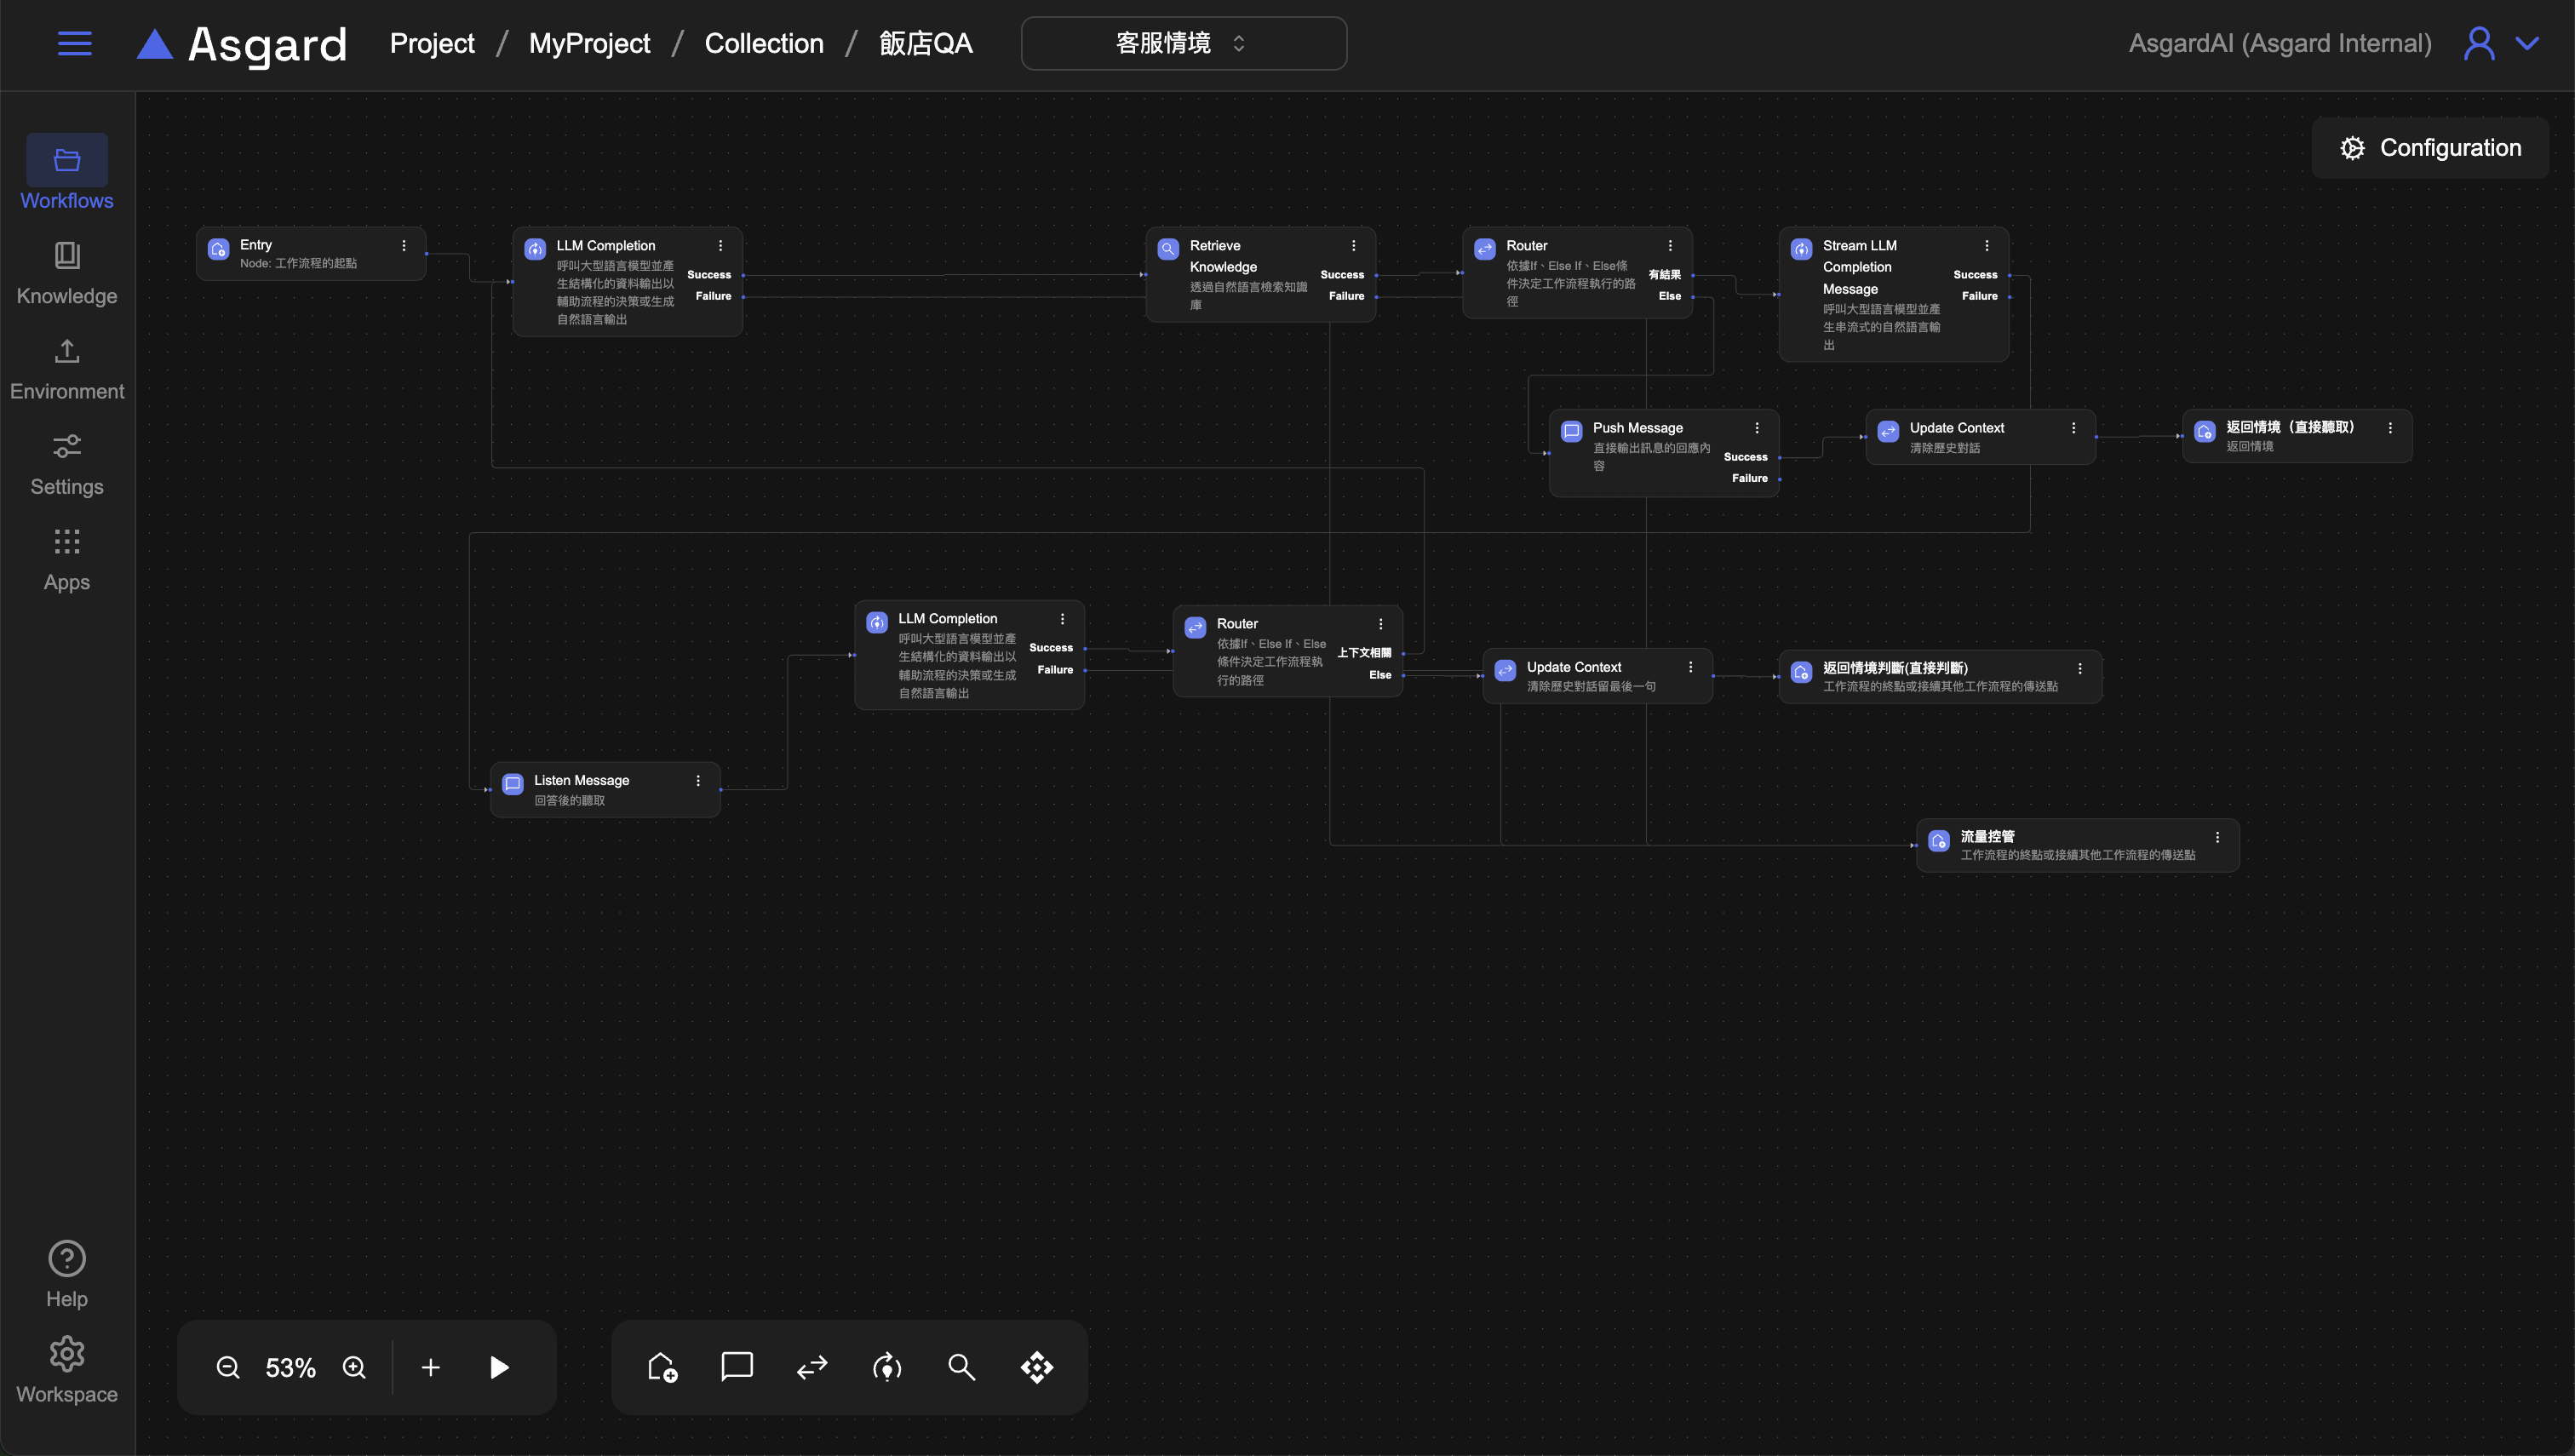Image resolution: width=2575 pixels, height=1456 pixels.
Task: Open the 客服情境 workflow dropdown
Action: point(1183,43)
